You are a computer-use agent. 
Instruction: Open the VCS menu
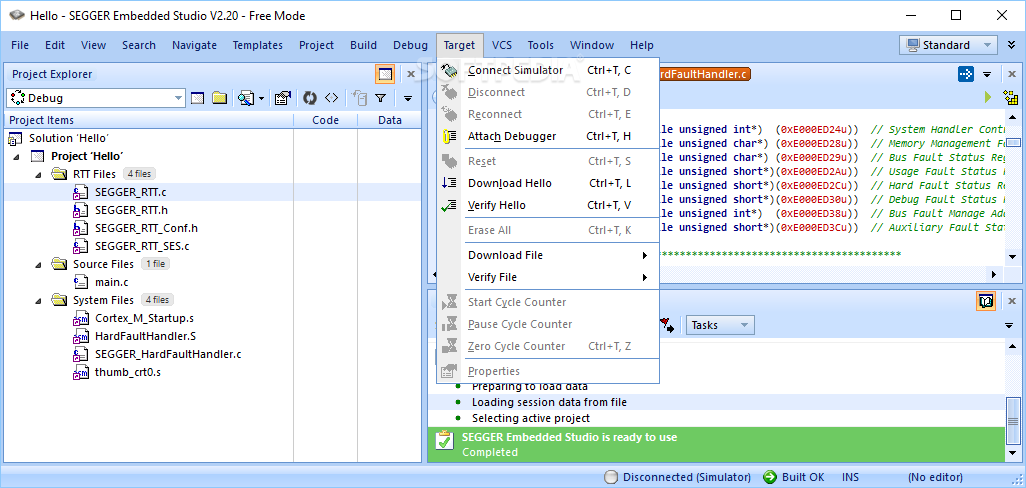click(x=502, y=45)
